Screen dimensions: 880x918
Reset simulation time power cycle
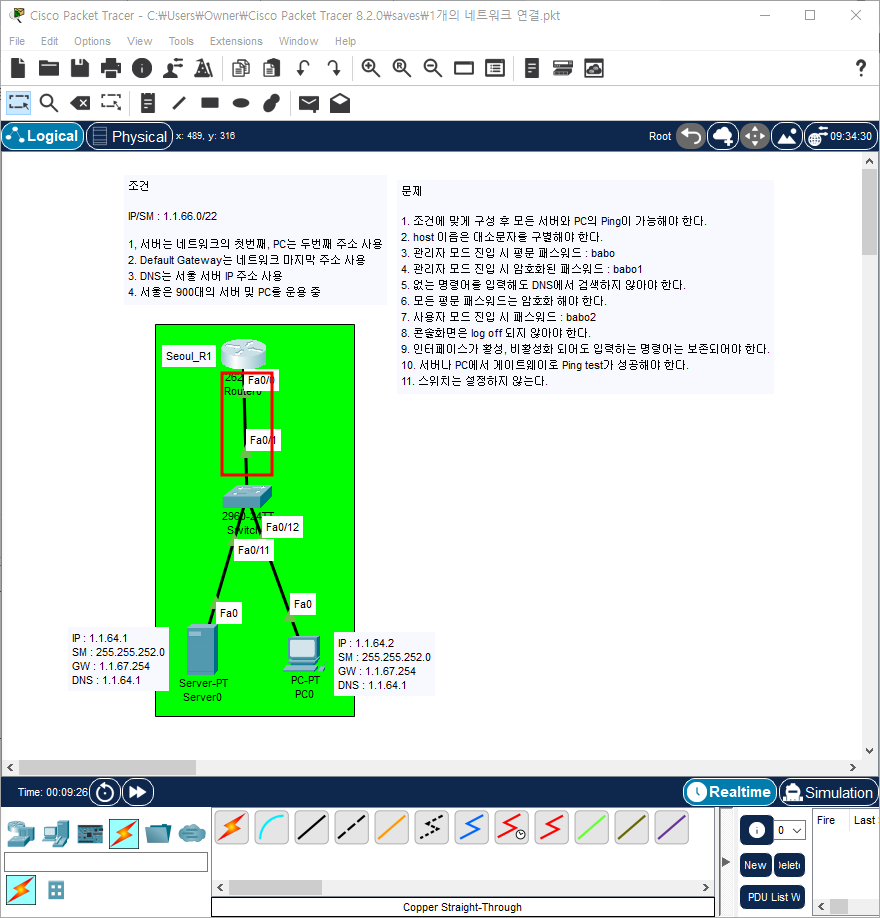point(105,792)
